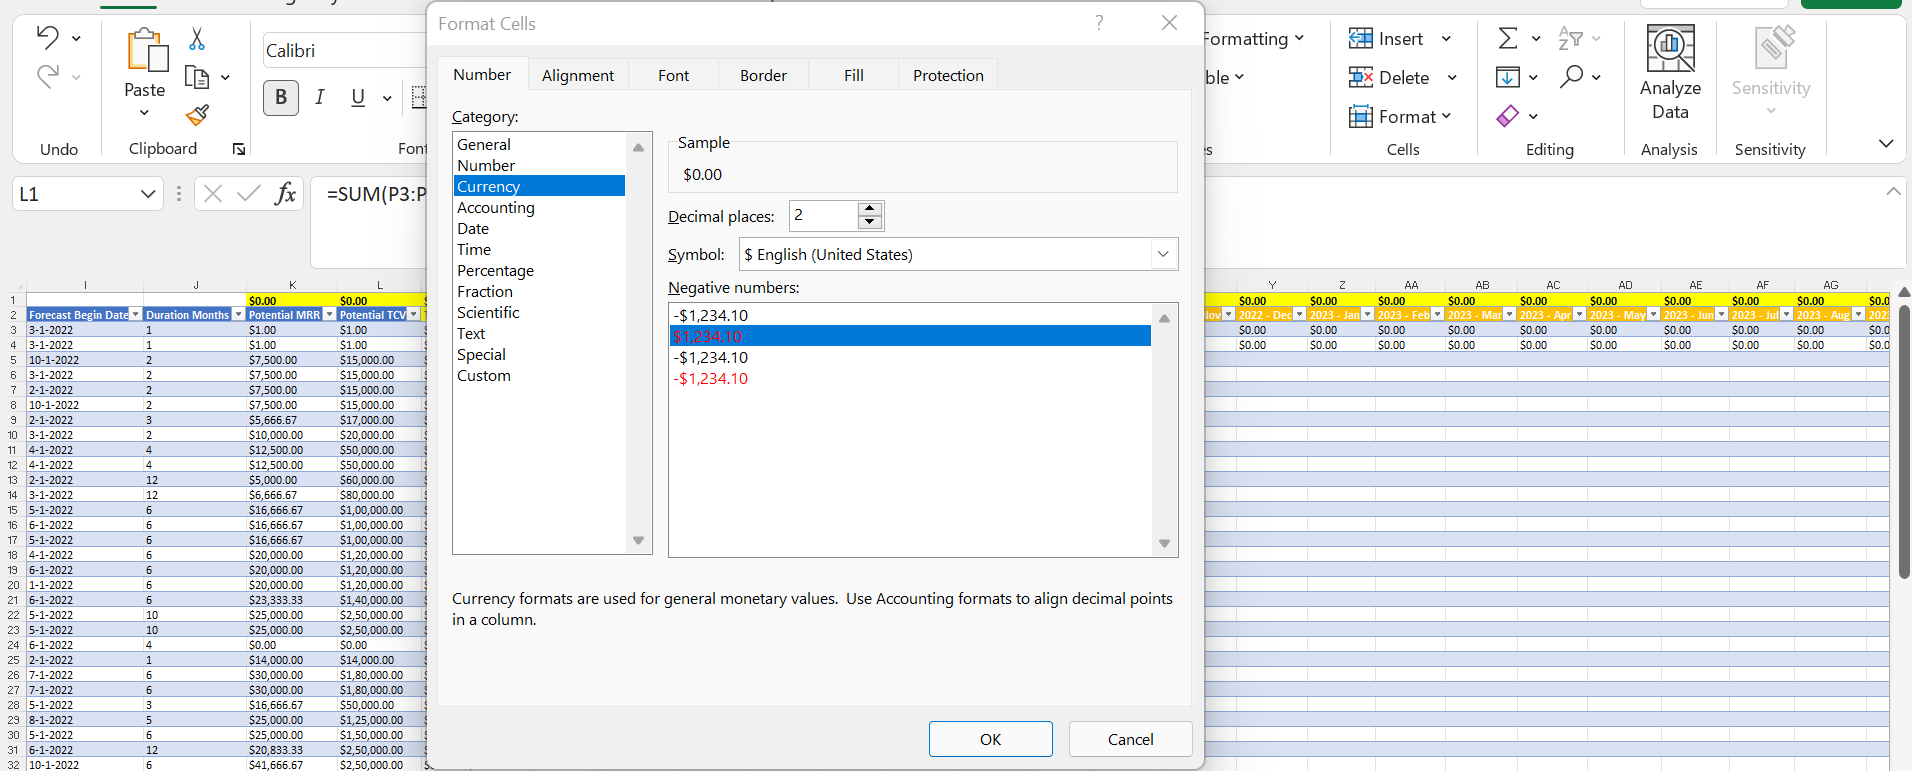The height and width of the screenshot is (771, 1912).
Task: Click the AutoSum sigma icon
Action: 1508,38
